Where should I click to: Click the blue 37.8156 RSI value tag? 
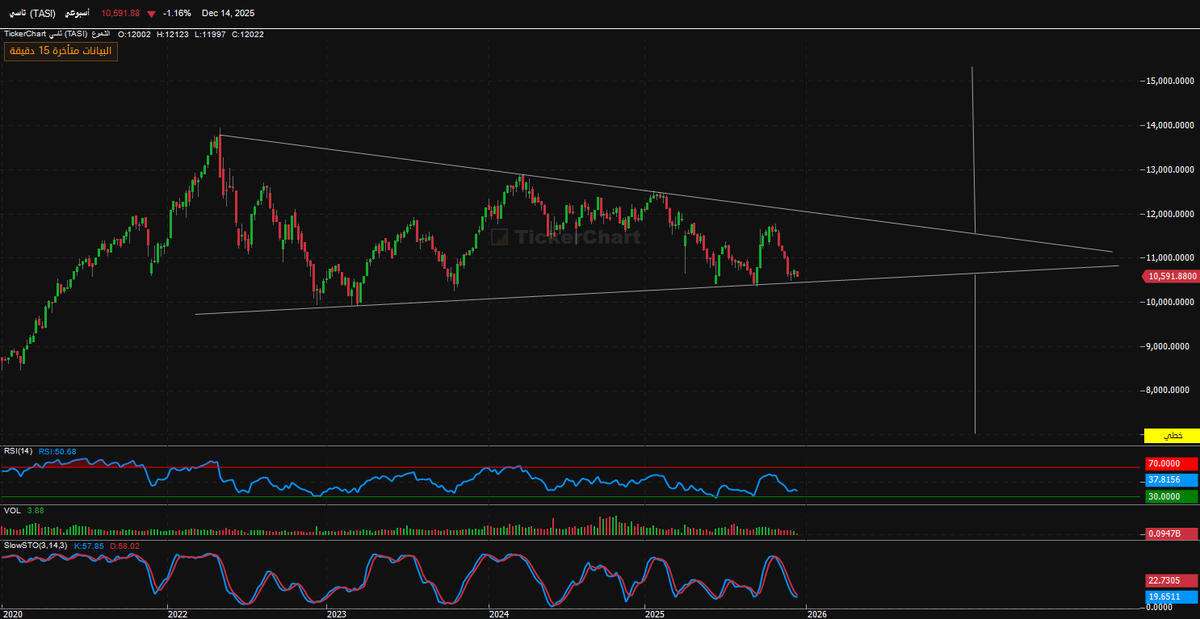point(1171,481)
